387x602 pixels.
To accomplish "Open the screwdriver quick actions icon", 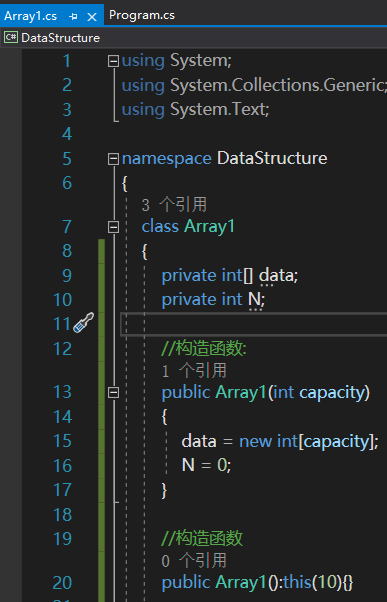I will 84,322.
